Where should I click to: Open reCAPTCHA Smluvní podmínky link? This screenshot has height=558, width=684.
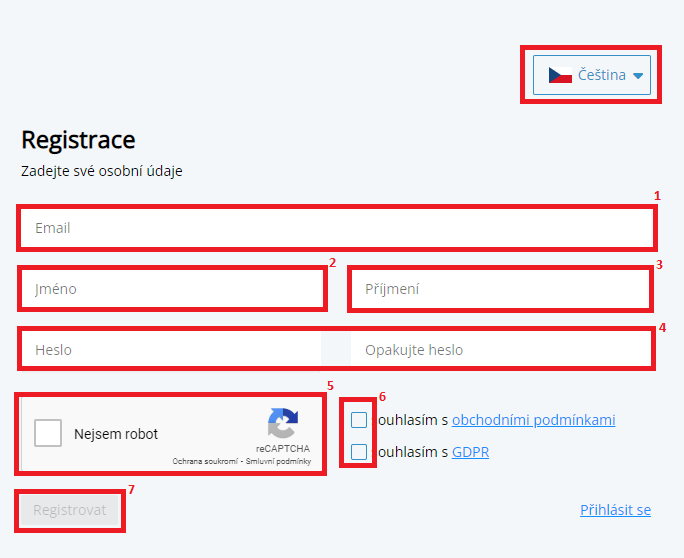pos(279,461)
